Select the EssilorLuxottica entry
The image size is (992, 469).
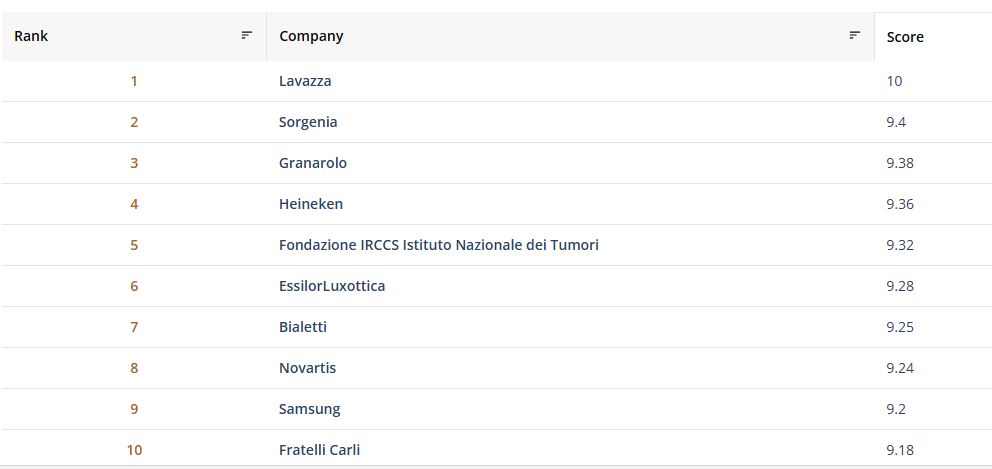pyautogui.click(x=332, y=286)
